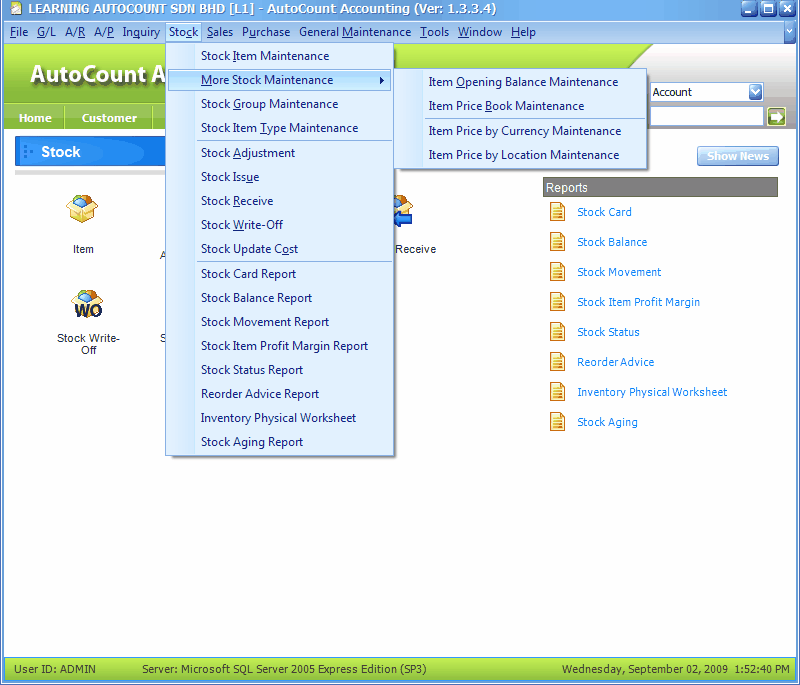This screenshot has width=800, height=685.
Task: Click the search input field below Account
Action: [x=707, y=117]
